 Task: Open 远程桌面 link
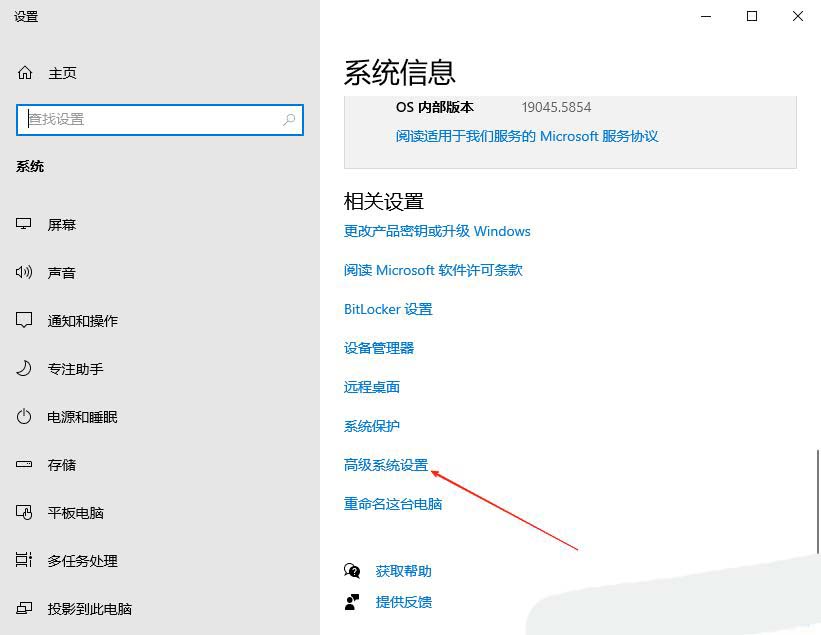[372, 387]
